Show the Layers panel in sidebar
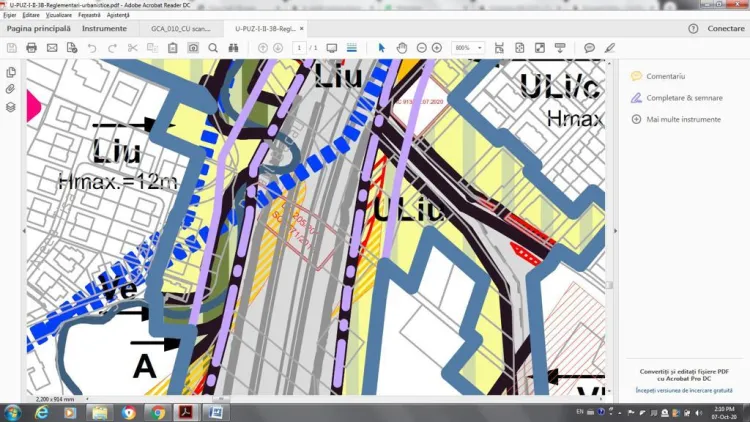 pyautogui.click(x=11, y=107)
